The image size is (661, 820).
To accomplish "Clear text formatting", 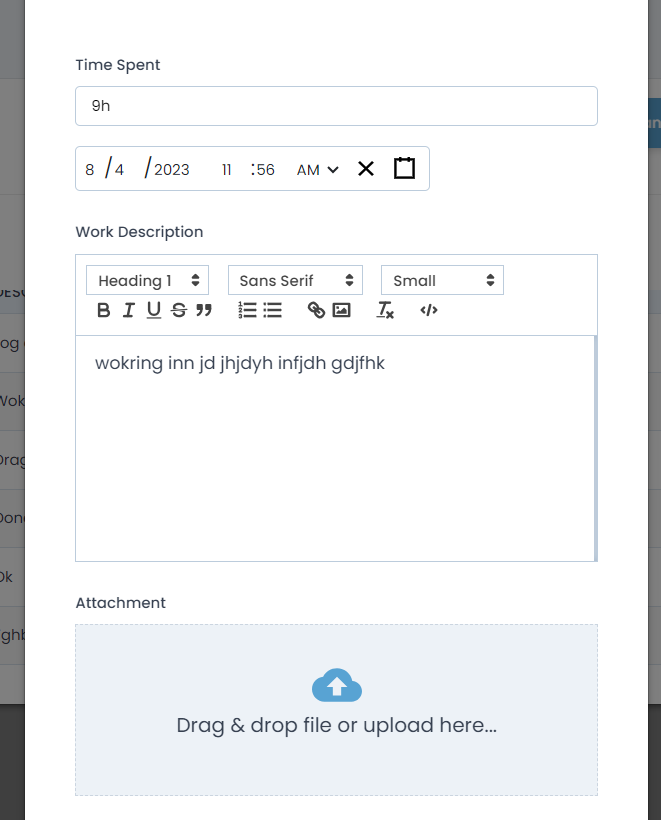I will (x=385, y=311).
